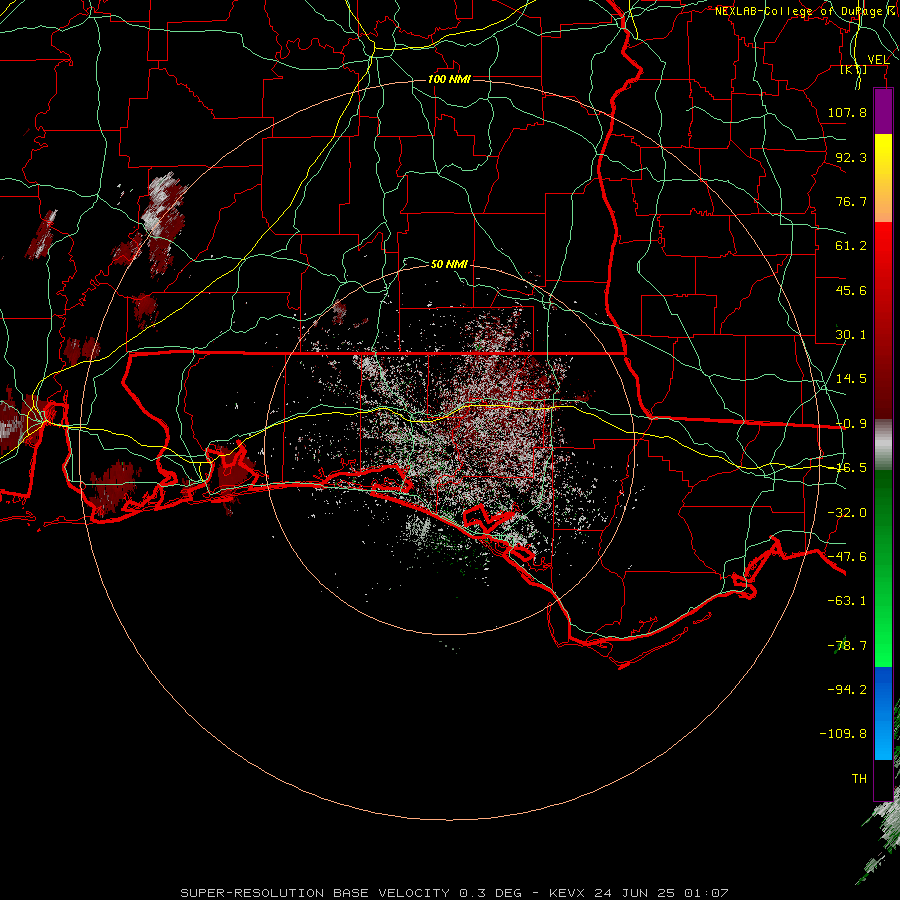900x900 pixels.
Task: Click the TH label on the legend
Action: [859, 779]
